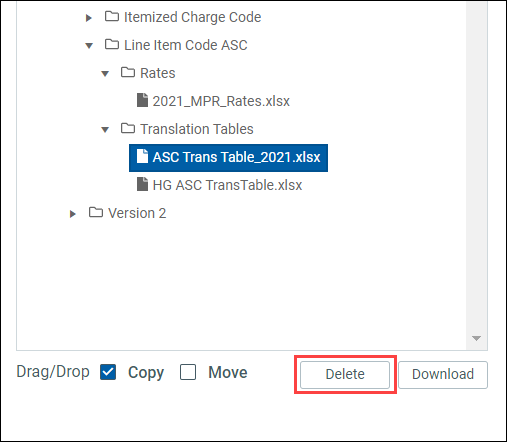507x442 pixels.
Task: Click the 2021_MPR_Rates.xlsx file icon
Action: [x=142, y=100]
